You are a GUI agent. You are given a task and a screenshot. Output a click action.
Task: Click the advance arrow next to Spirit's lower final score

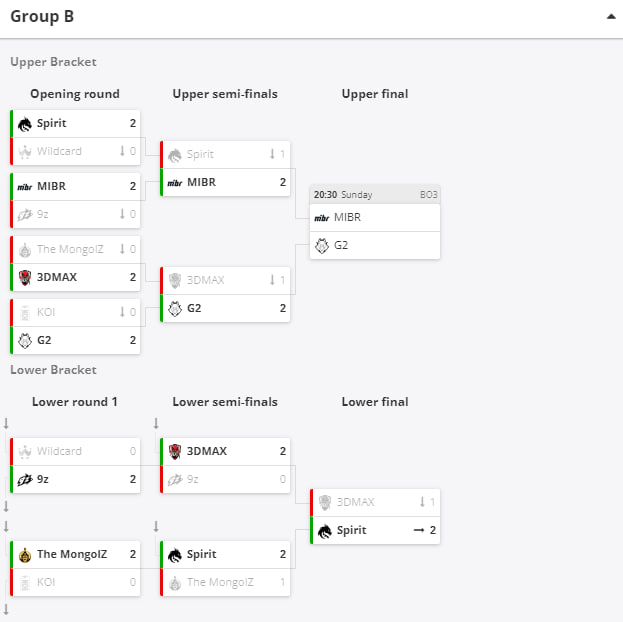click(x=419, y=530)
